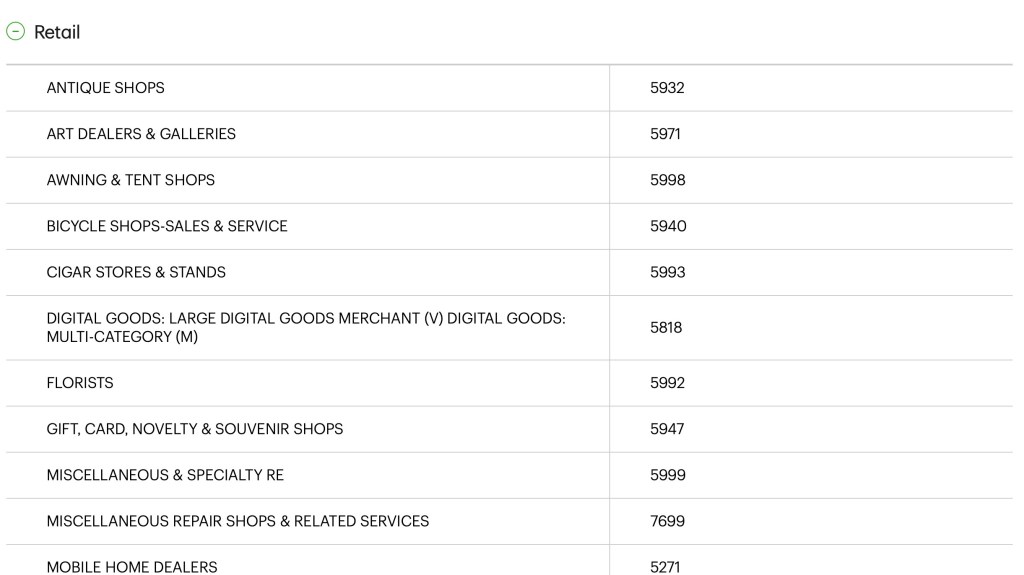Select BICYCLE SHOPS-SALES & SERVICE row
This screenshot has height=575, width=1024.
pos(167,226)
